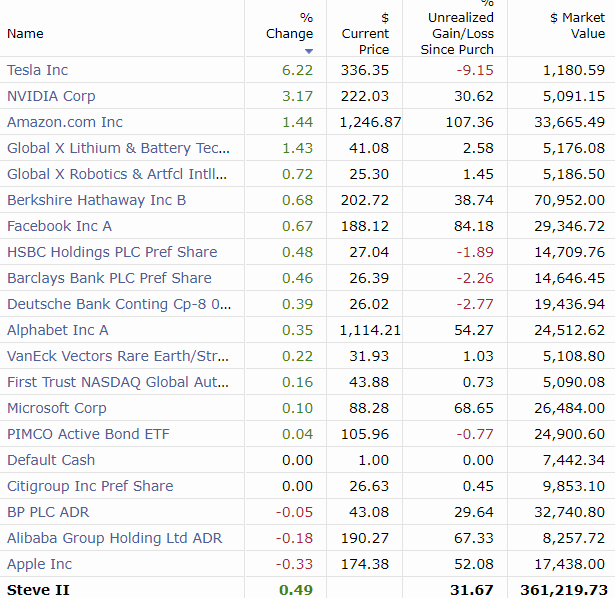This screenshot has height=598, width=615.
Task: Open Alibaba Group Holding Ltd ADR link
Action: click(115, 538)
